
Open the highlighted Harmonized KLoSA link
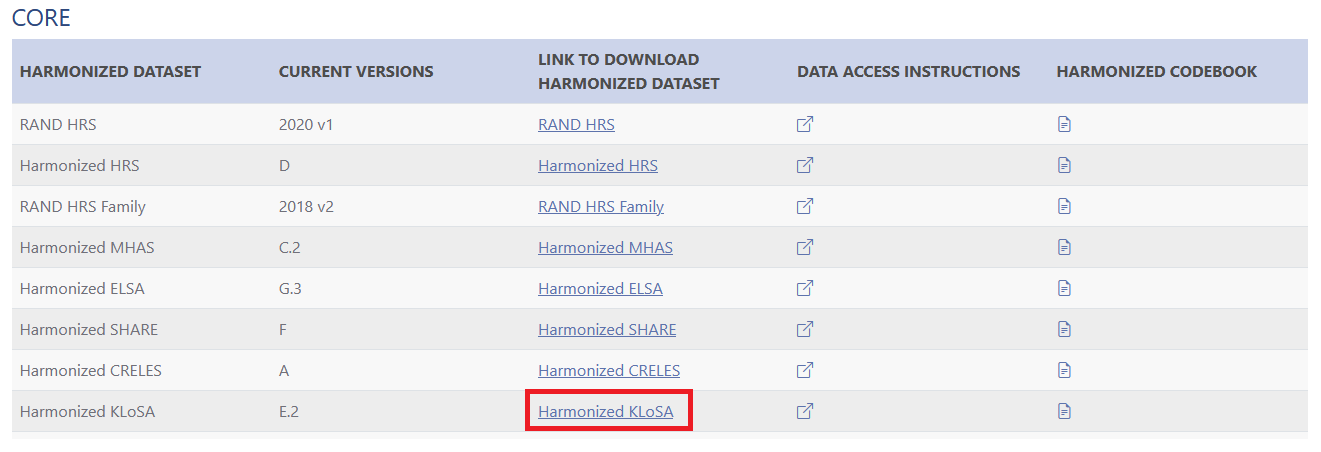tap(606, 411)
